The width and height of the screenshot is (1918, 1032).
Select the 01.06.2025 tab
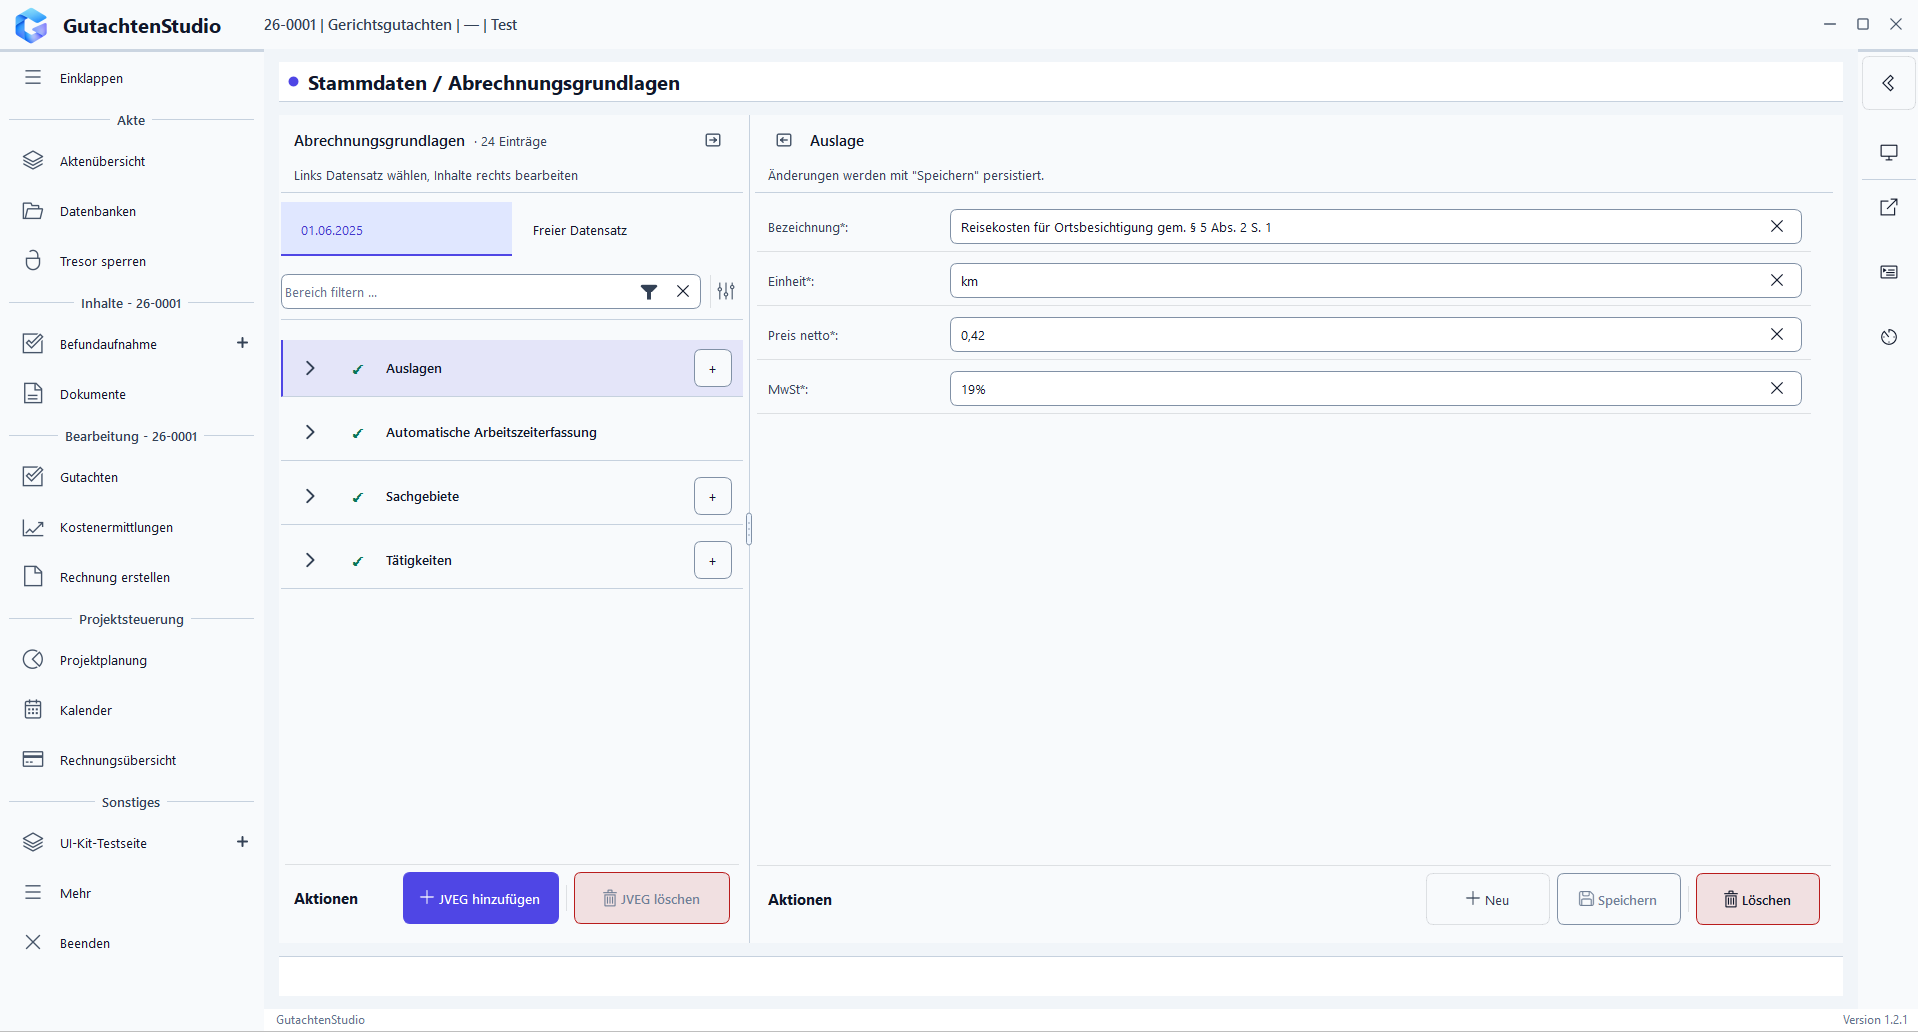396,230
